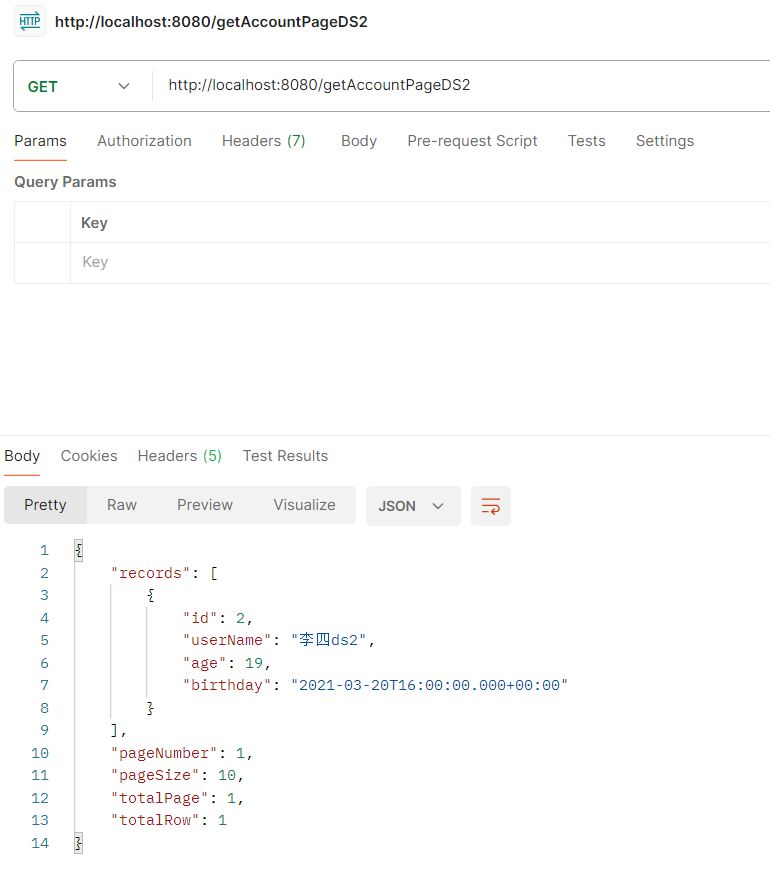Image resolution: width=770 pixels, height=889 pixels.
Task: Select the response Body tab beside Cookies
Action: point(22,456)
